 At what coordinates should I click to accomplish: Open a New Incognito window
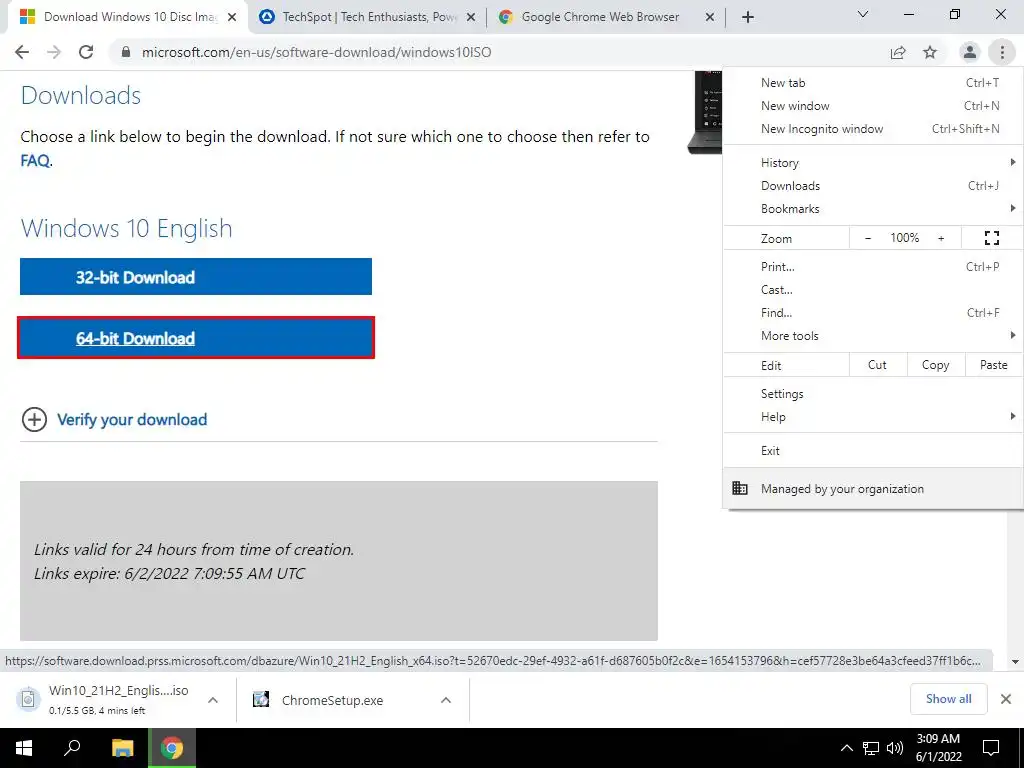(x=872, y=129)
